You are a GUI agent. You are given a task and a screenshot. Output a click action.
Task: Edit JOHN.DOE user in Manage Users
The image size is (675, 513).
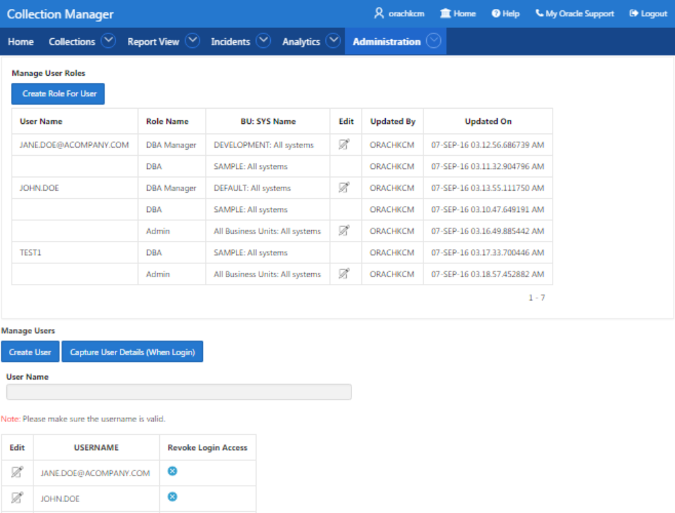coord(17,498)
